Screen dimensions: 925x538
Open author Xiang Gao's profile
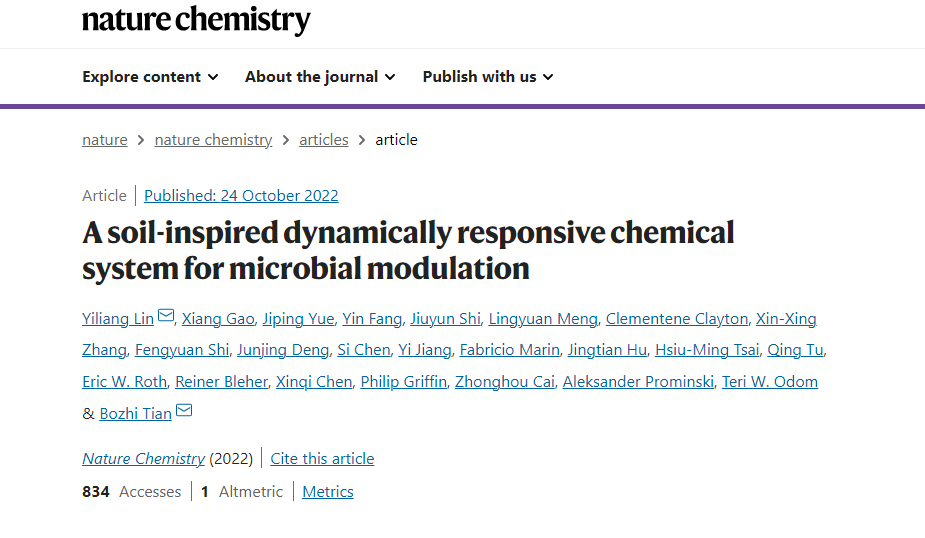click(x=218, y=319)
